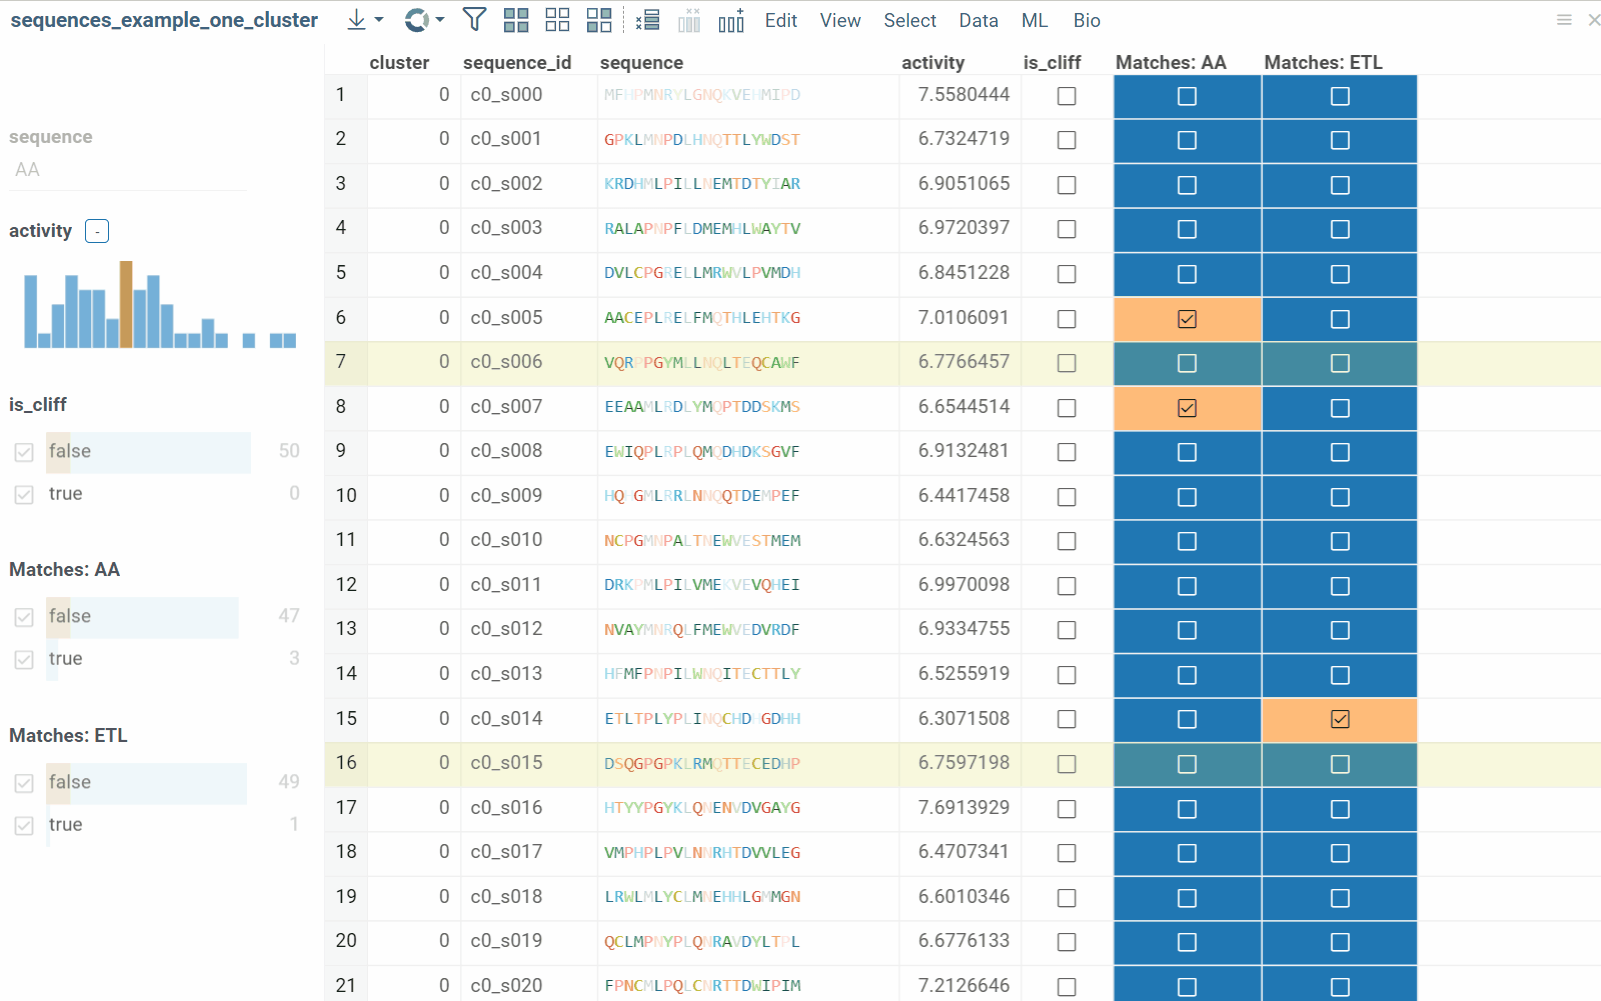The height and width of the screenshot is (1001, 1601).
Task: Select all rows using the select-all grid icon
Action: click(516, 19)
